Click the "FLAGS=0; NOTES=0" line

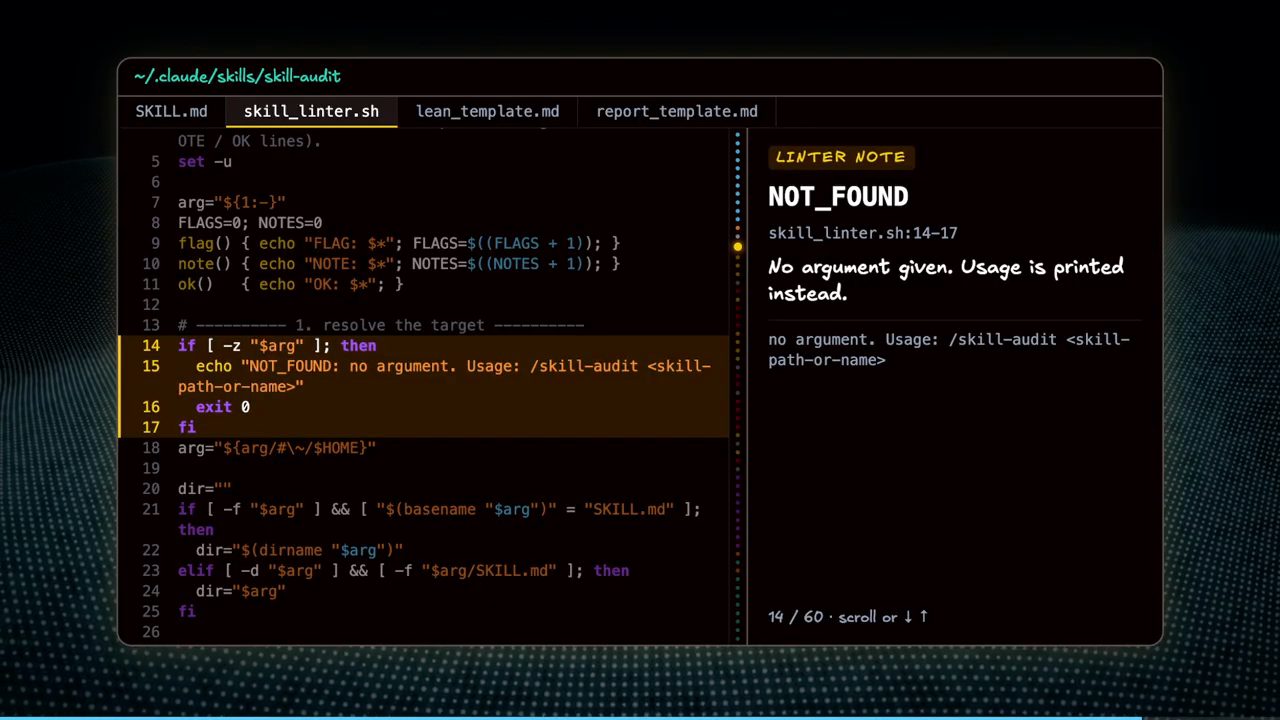(x=250, y=223)
